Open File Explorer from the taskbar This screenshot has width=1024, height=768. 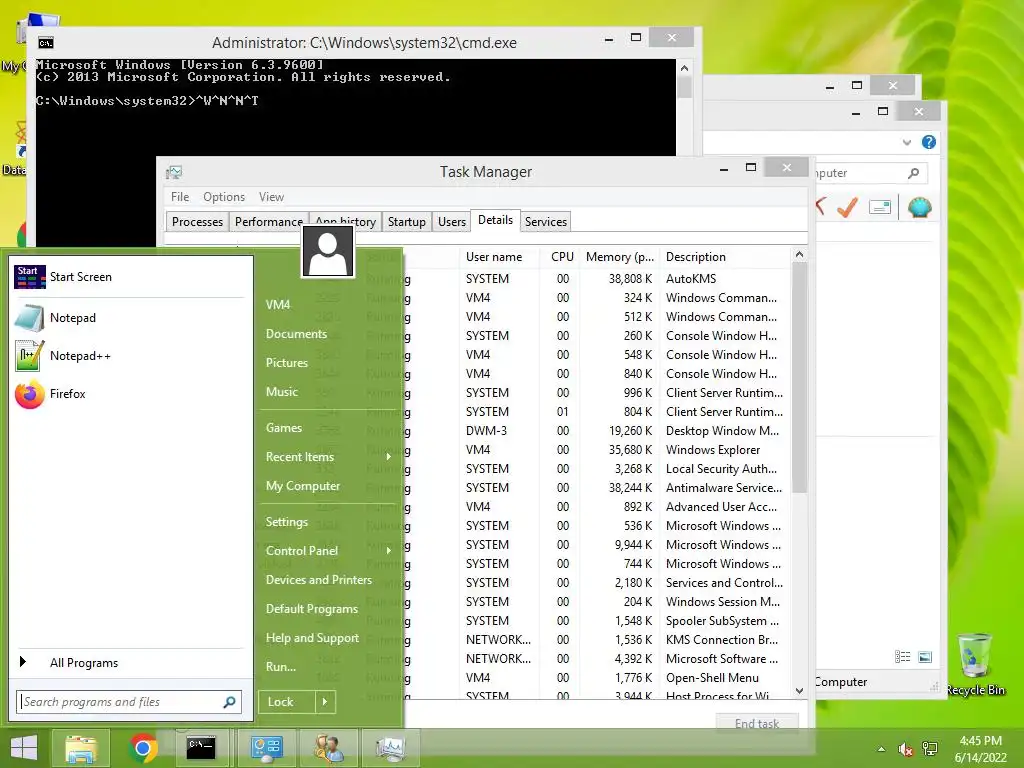pyautogui.click(x=80, y=748)
